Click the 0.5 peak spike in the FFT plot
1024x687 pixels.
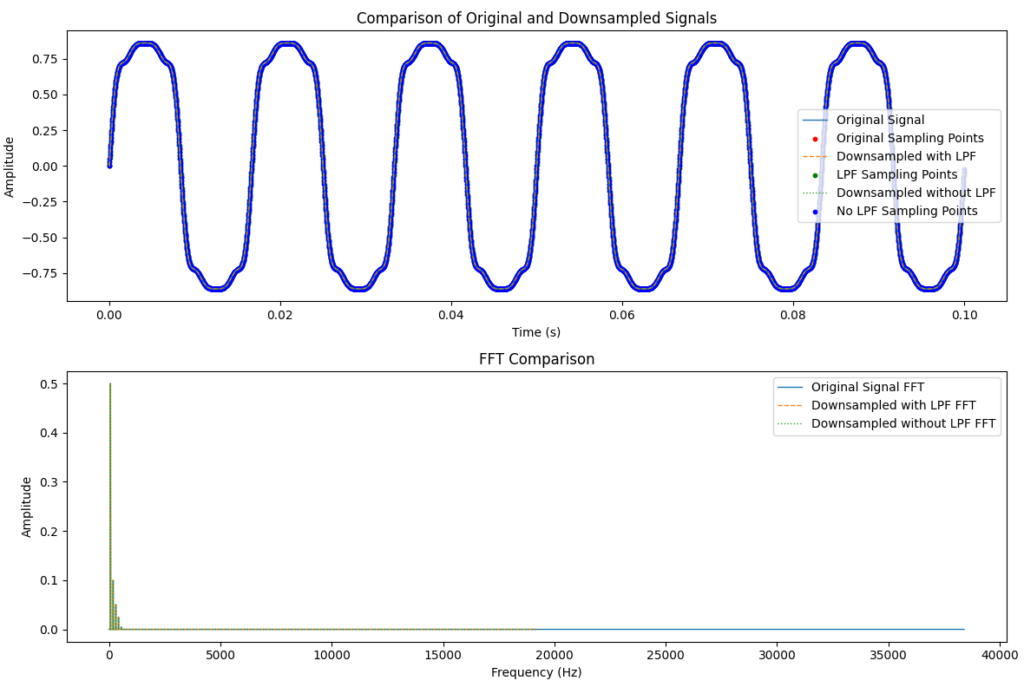110,390
